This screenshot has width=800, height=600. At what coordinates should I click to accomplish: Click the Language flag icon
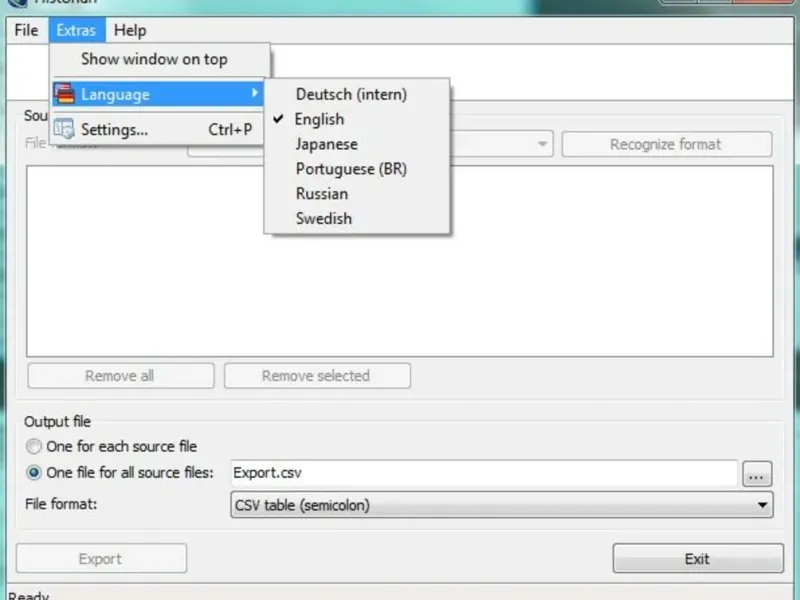click(65, 94)
